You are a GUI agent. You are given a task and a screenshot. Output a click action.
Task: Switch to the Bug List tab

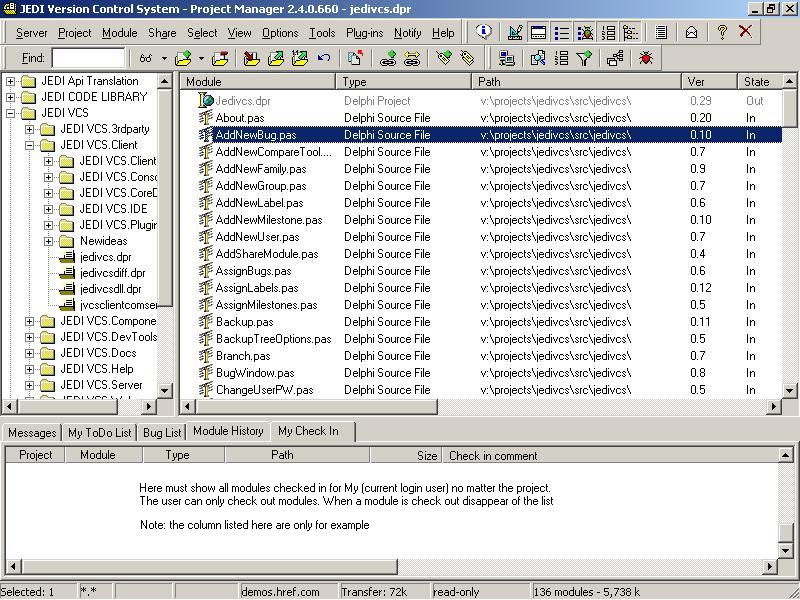[162, 432]
